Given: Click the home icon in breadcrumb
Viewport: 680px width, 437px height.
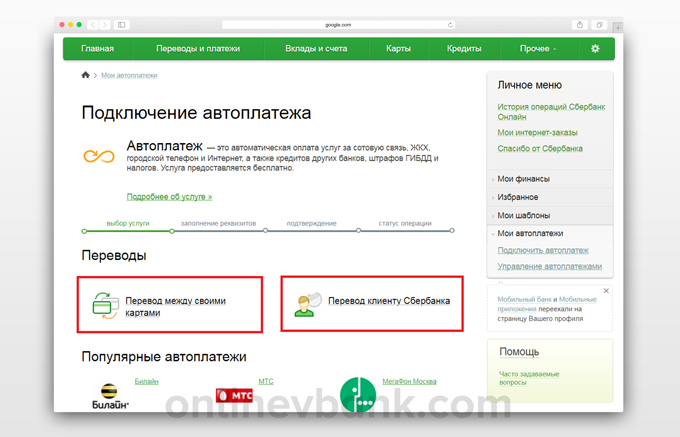Looking at the screenshot, I should pyautogui.click(x=85, y=75).
